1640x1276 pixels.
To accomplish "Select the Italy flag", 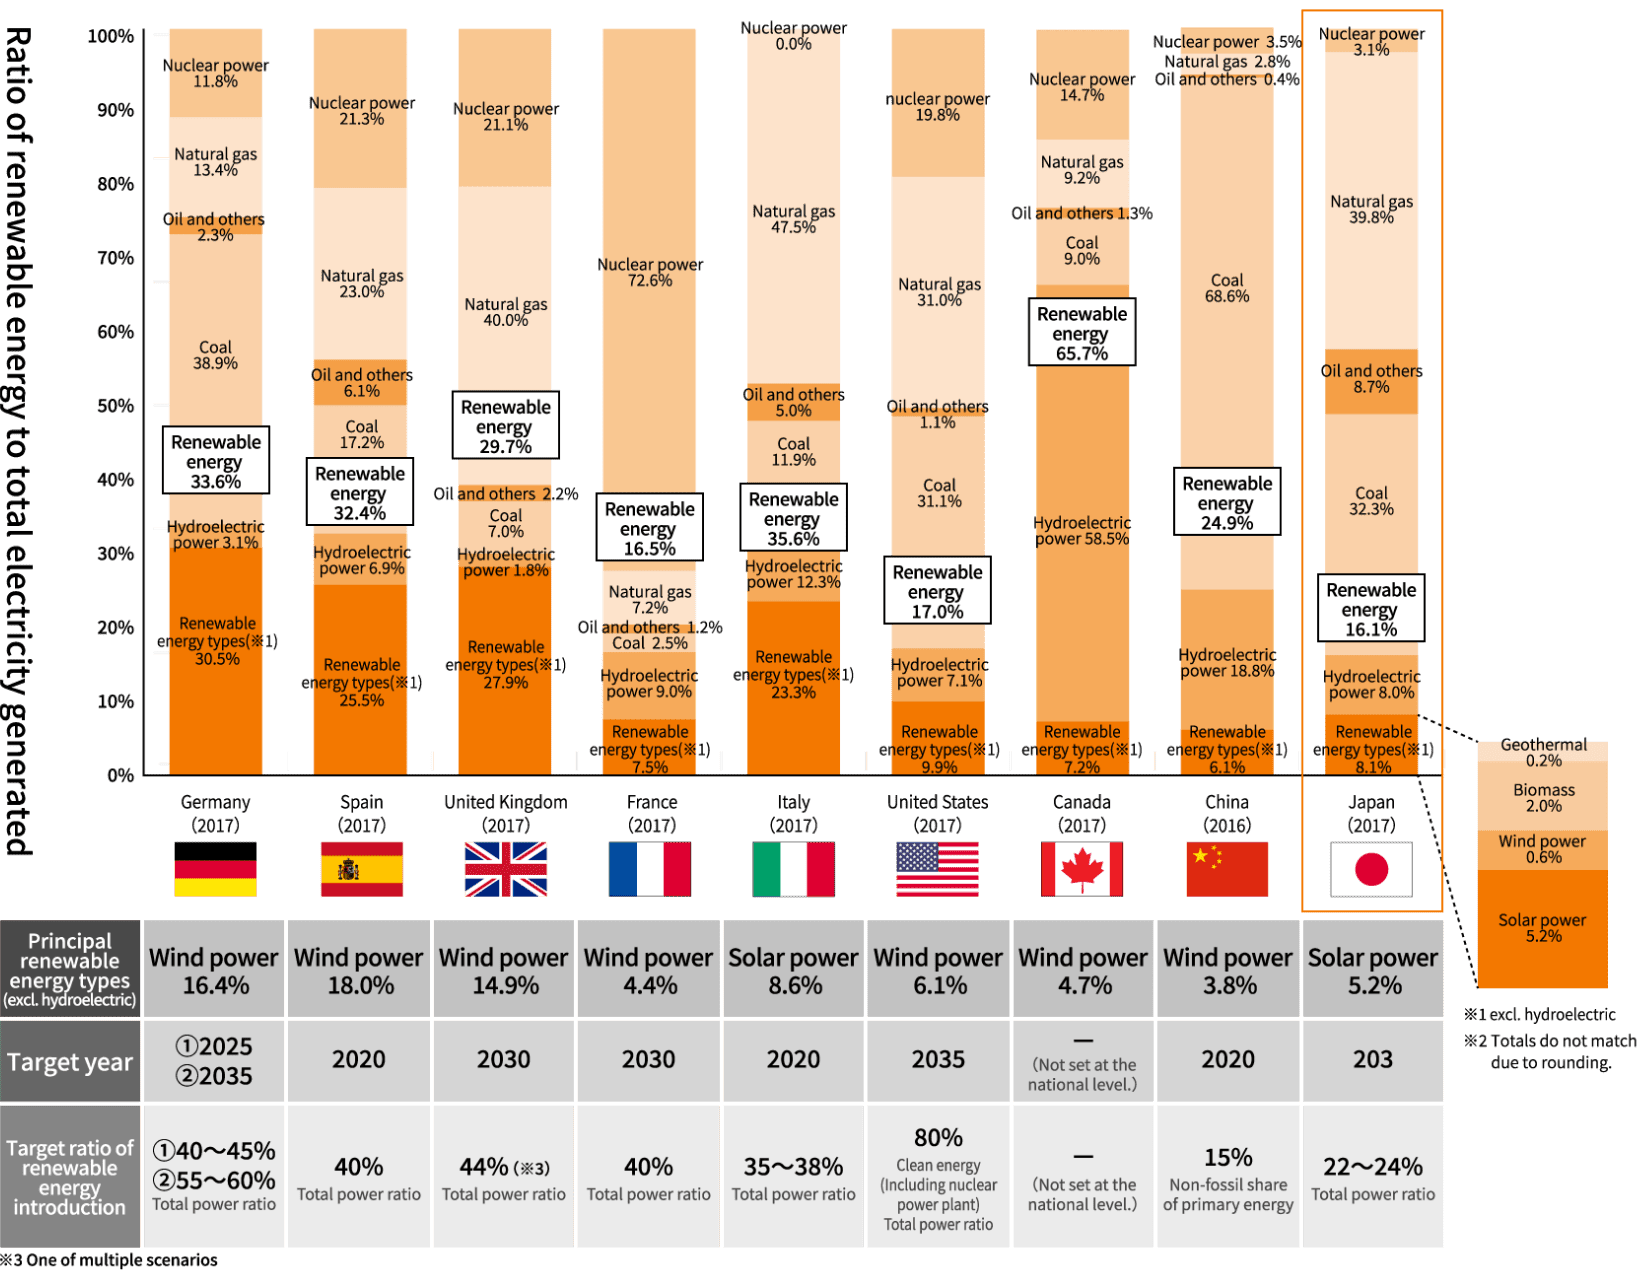I will [x=794, y=868].
